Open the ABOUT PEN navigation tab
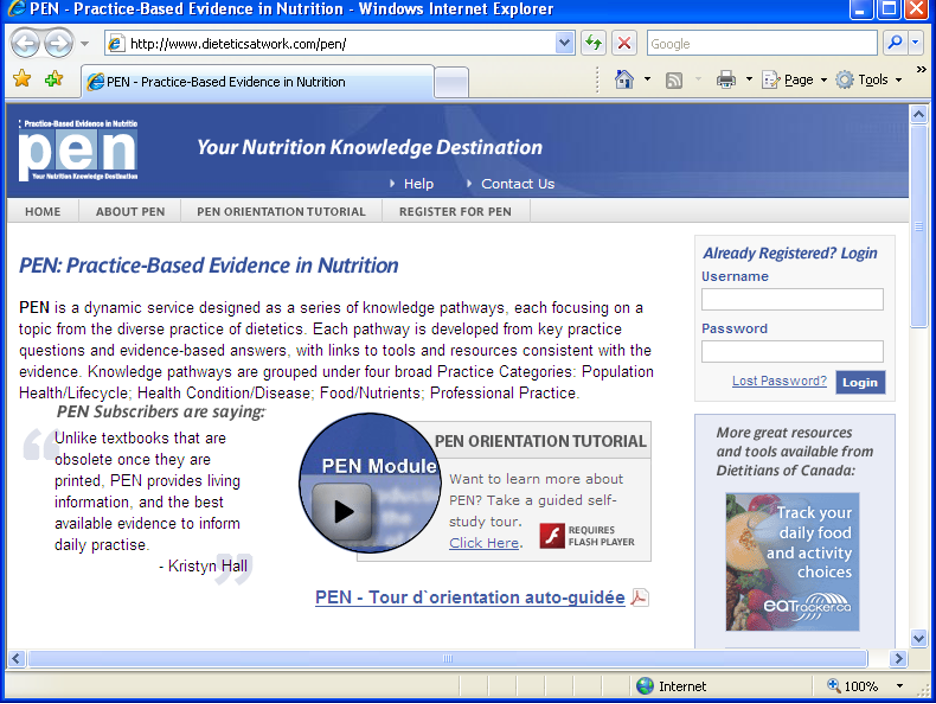The width and height of the screenshot is (936, 704). point(130,211)
